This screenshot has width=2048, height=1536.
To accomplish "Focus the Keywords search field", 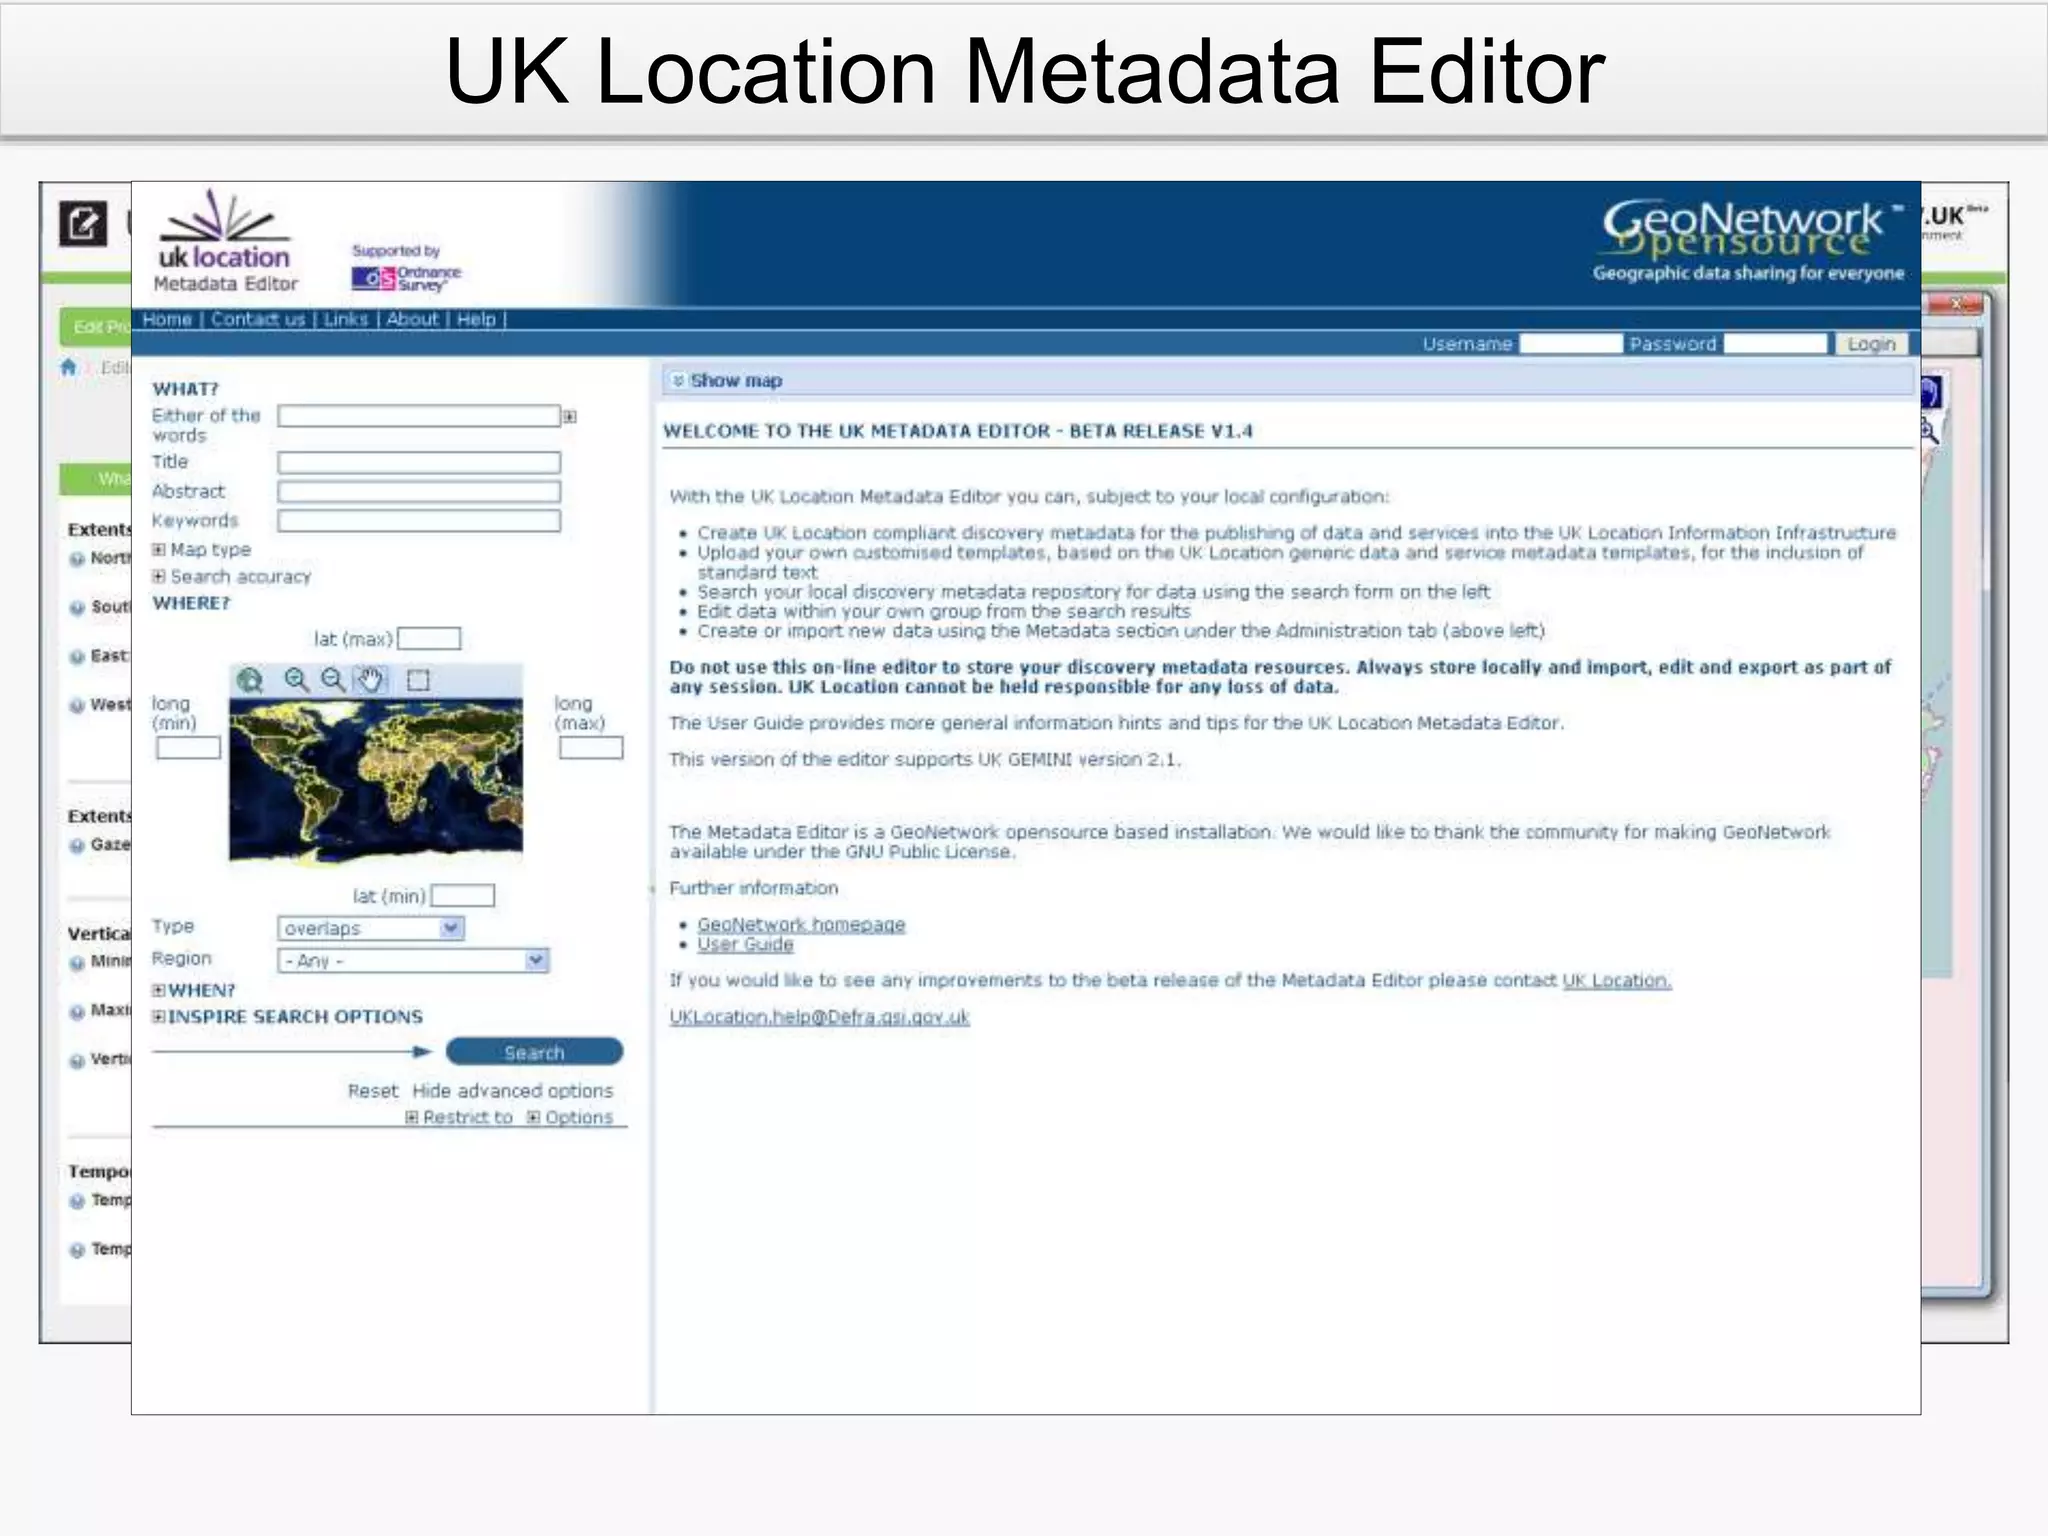I will coord(419,521).
